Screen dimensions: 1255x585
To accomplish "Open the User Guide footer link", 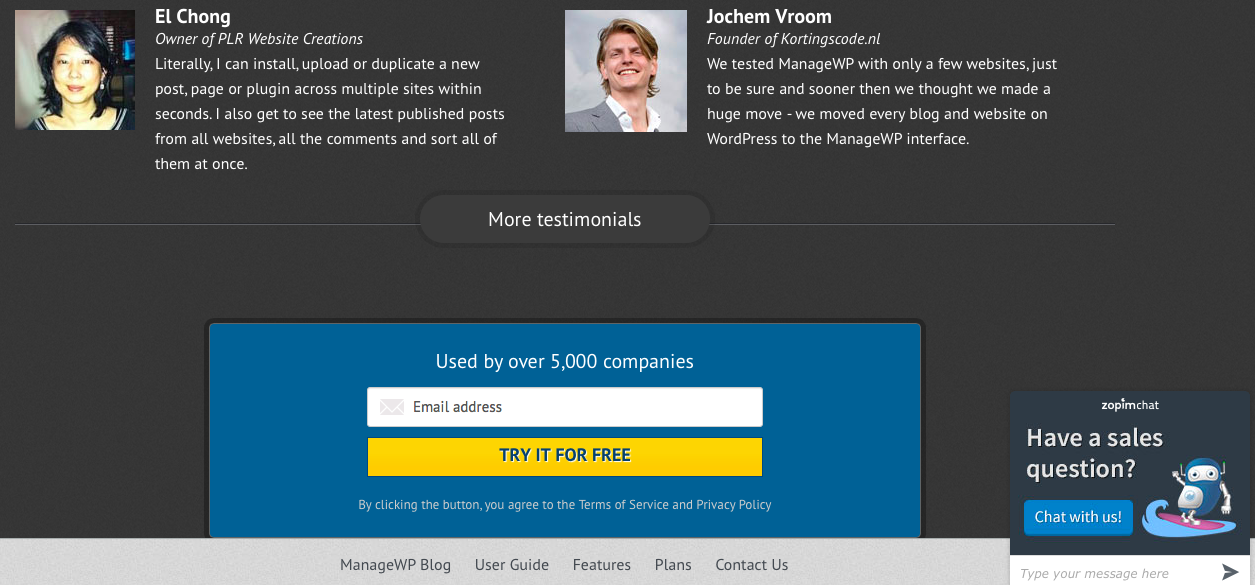I will (x=512, y=565).
